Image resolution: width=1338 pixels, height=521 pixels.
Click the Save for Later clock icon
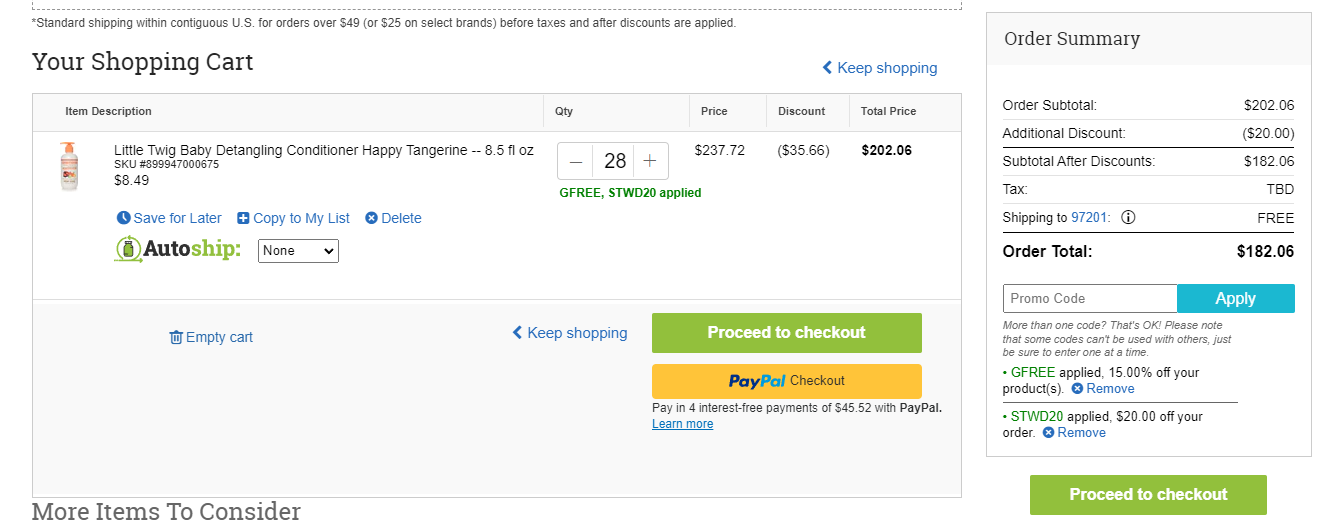tap(123, 218)
